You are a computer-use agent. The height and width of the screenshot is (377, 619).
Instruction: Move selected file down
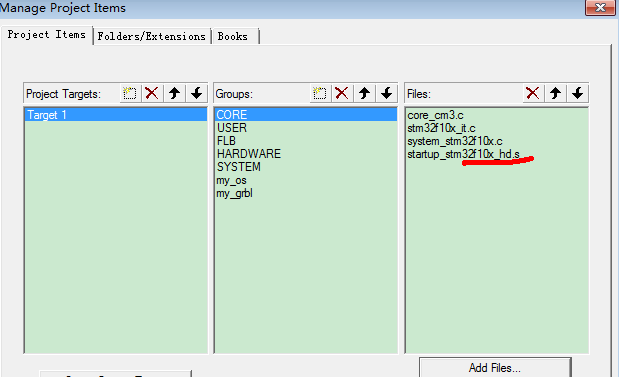pos(577,94)
